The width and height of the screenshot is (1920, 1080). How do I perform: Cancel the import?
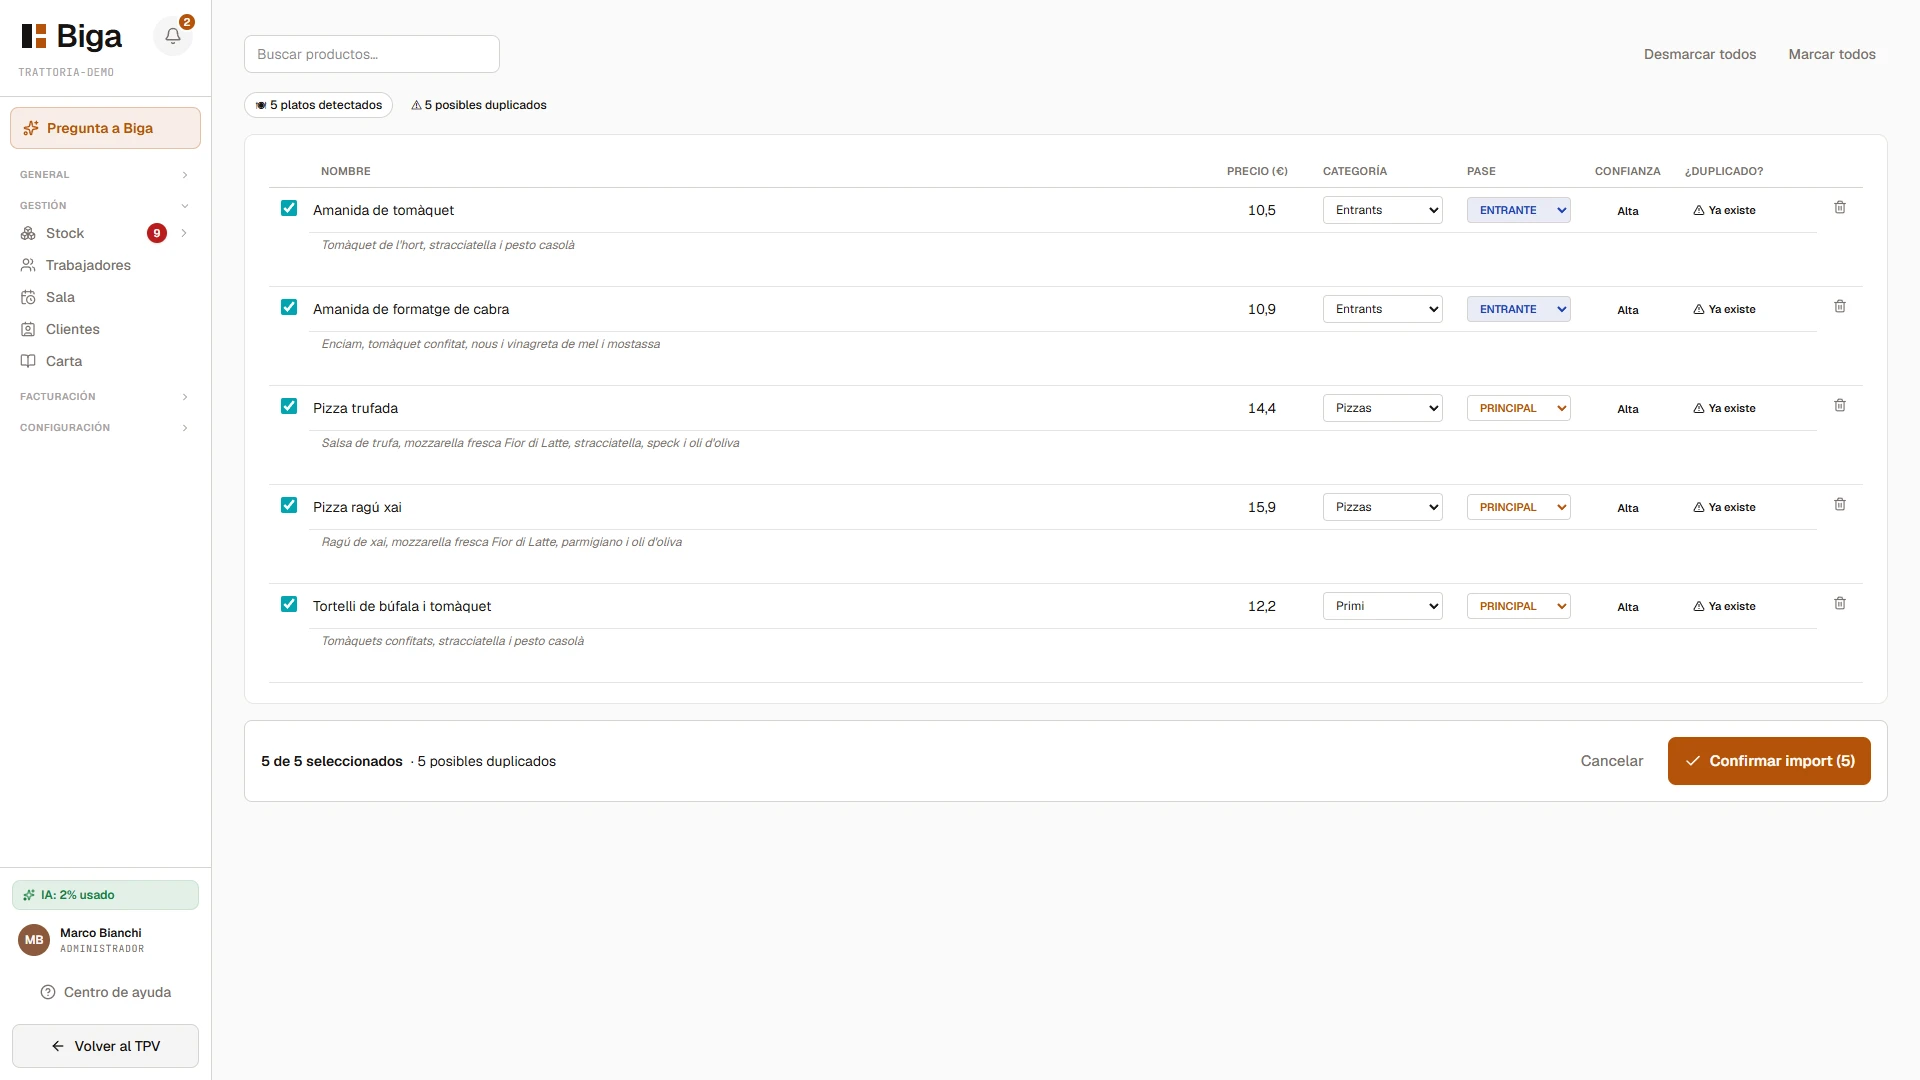coord(1611,761)
